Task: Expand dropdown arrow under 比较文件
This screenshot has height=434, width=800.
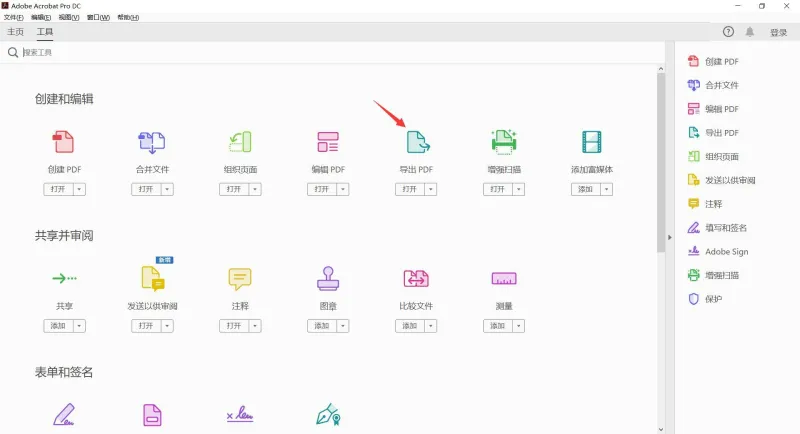Action: pyautogui.click(x=431, y=326)
